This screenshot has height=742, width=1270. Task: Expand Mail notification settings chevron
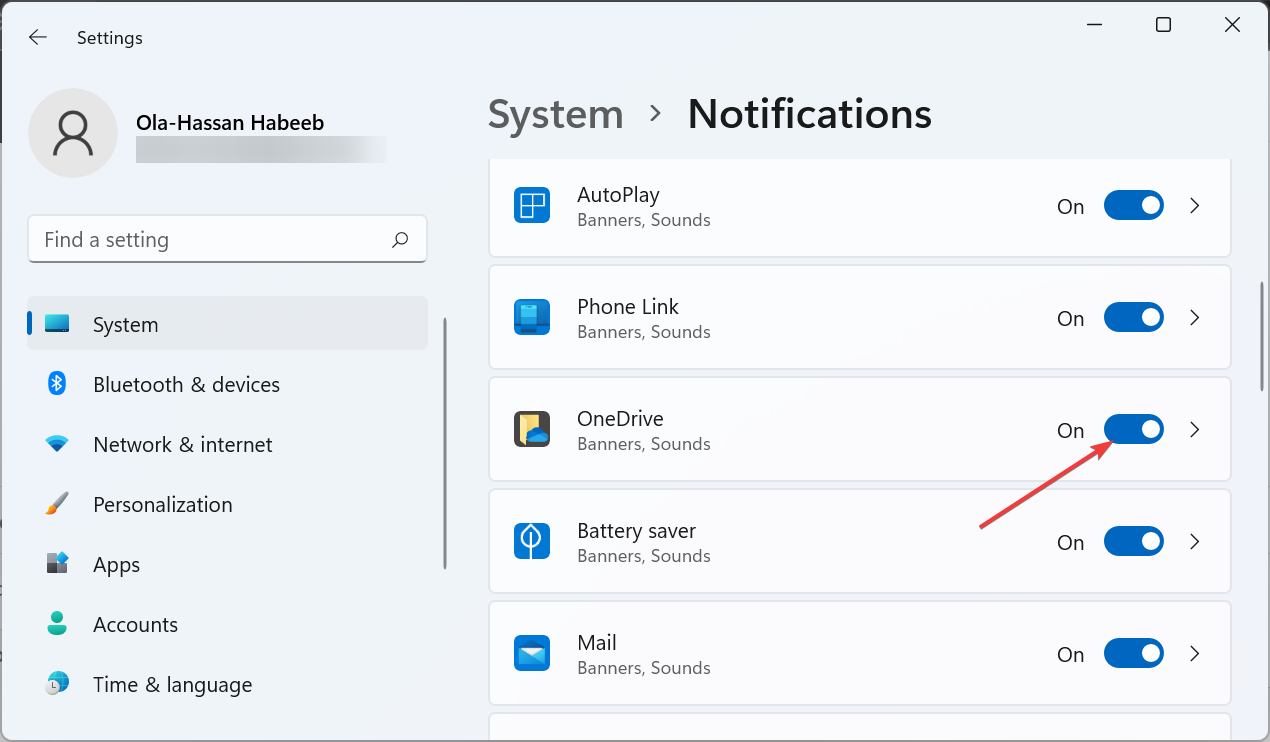tap(1195, 654)
